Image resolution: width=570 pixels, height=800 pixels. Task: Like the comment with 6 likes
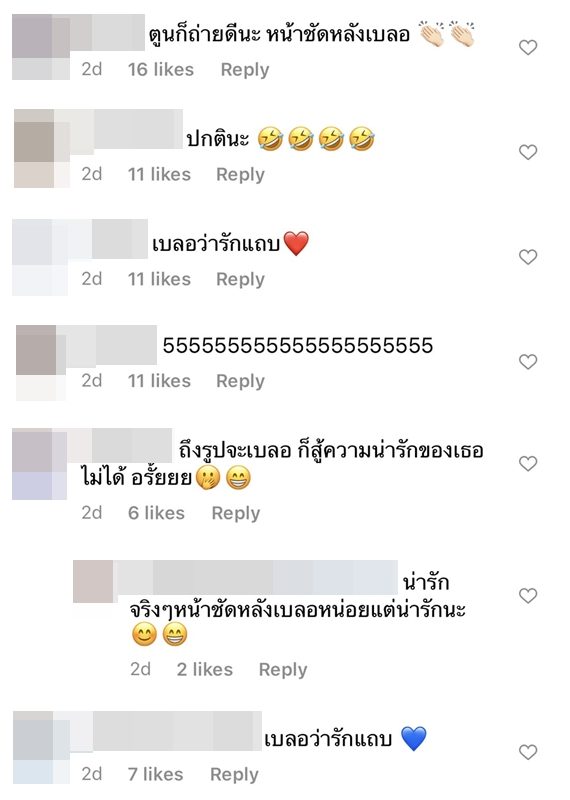pos(528,463)
